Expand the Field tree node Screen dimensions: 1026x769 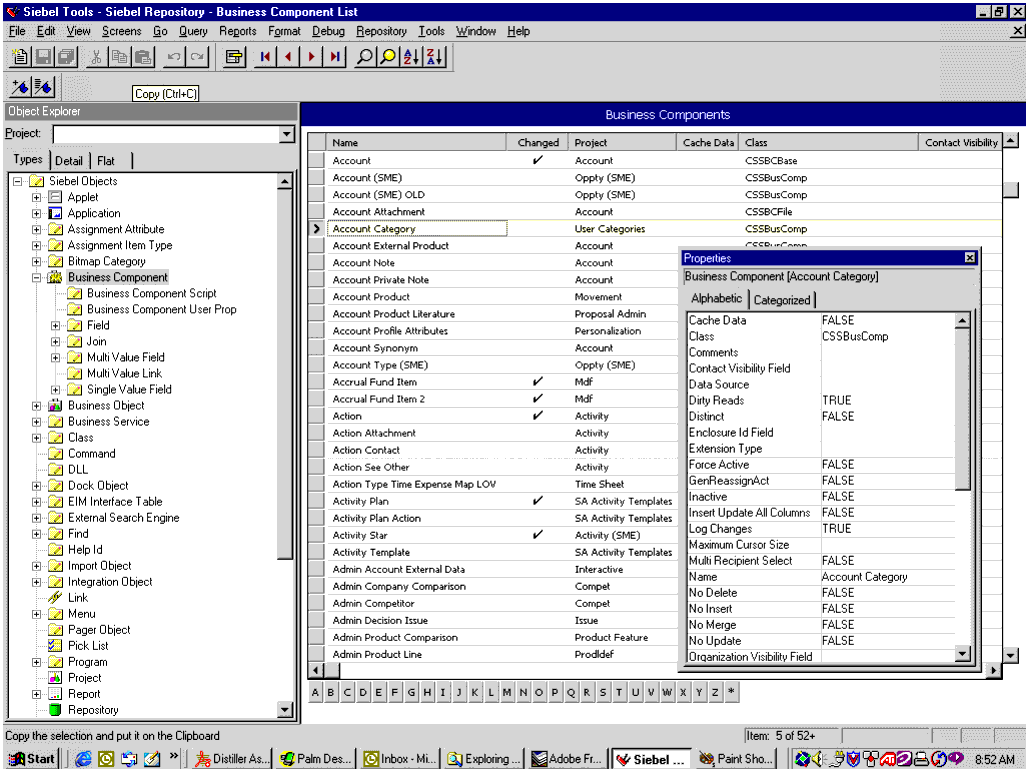tap(56, 325)
